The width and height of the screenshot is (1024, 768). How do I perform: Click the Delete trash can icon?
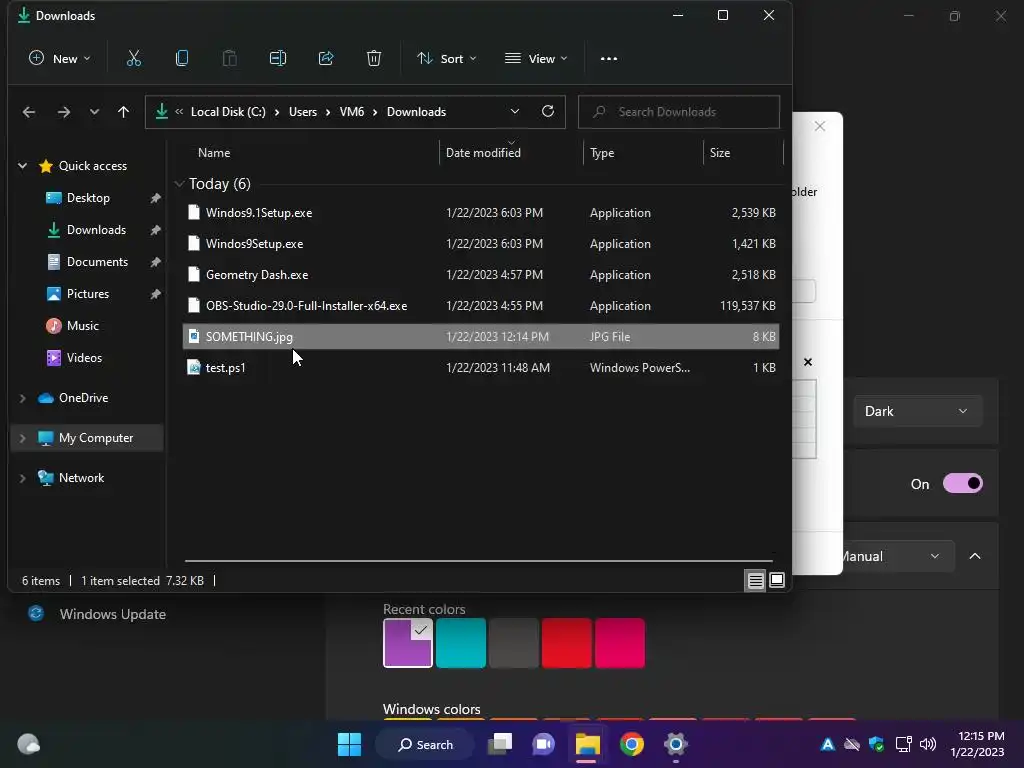(374, 59)
